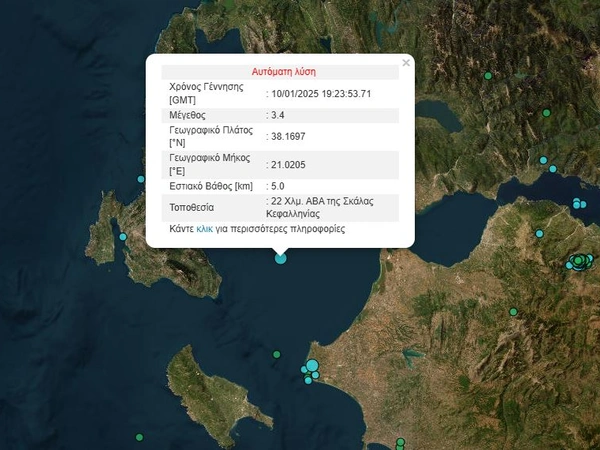
Task: Click the cyan marker pair at far right coast
Action: click(x=577, y=204)
